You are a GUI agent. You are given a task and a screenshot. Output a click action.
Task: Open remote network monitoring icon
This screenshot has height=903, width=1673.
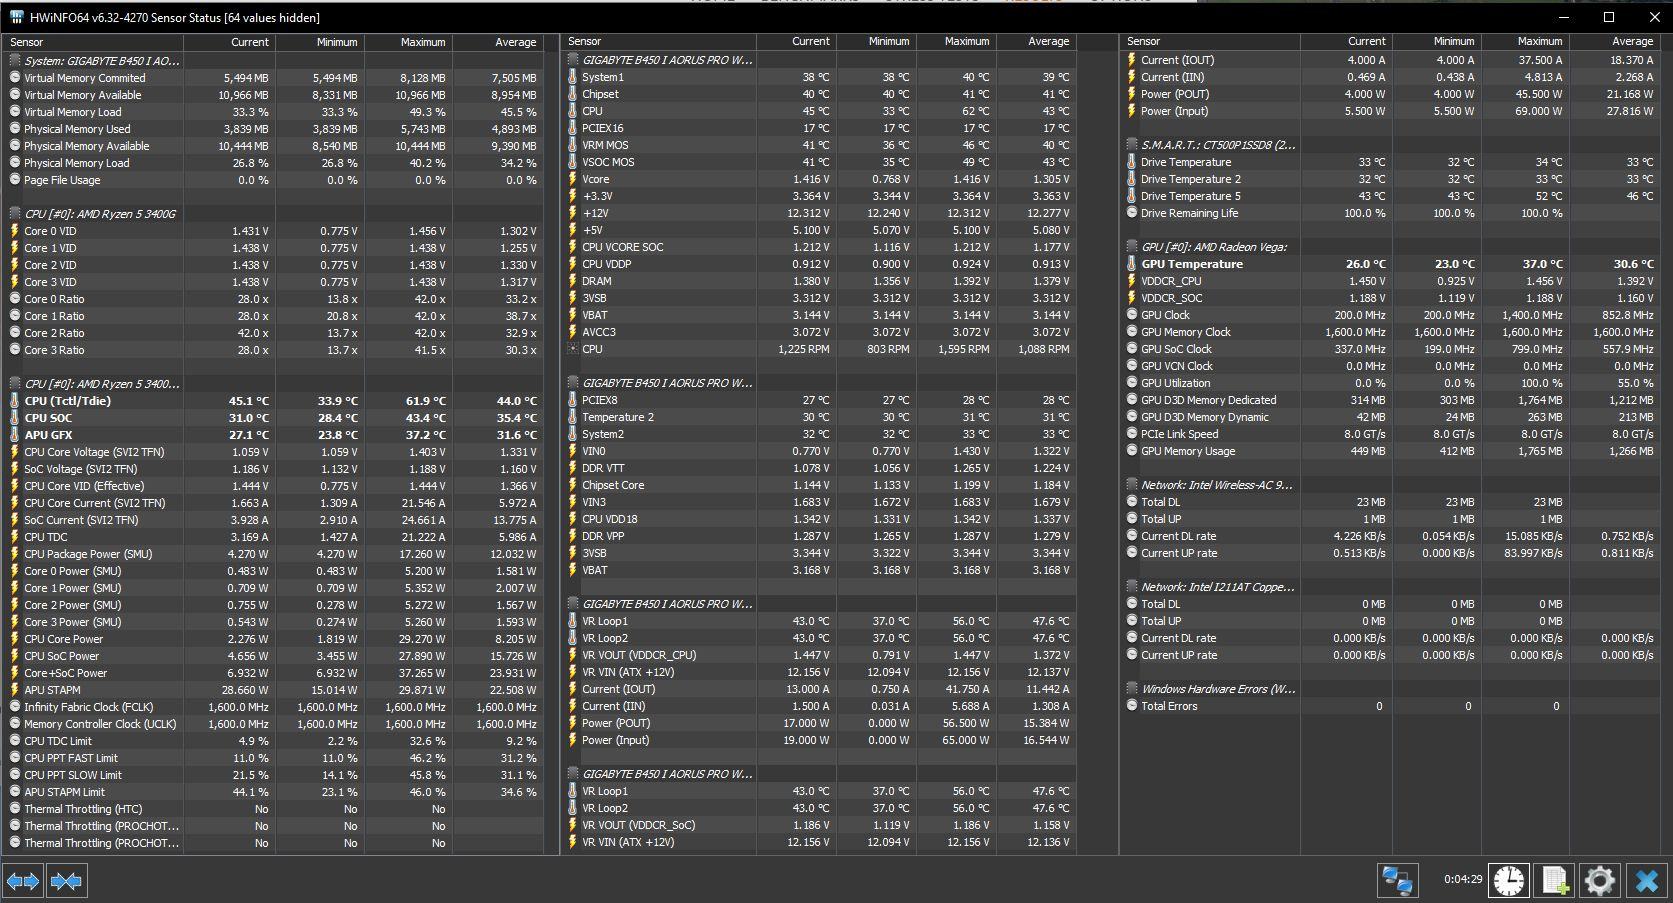pos(1397,880)
